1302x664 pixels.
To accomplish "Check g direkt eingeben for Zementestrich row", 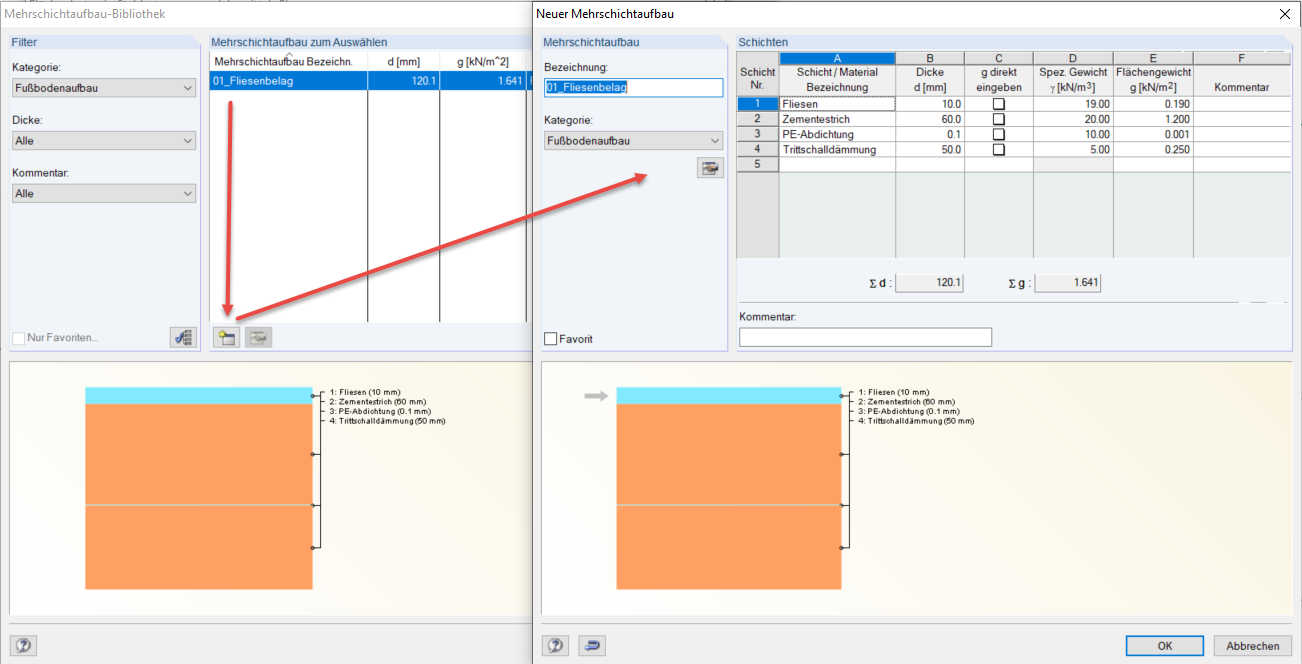I will pos(998,119).
